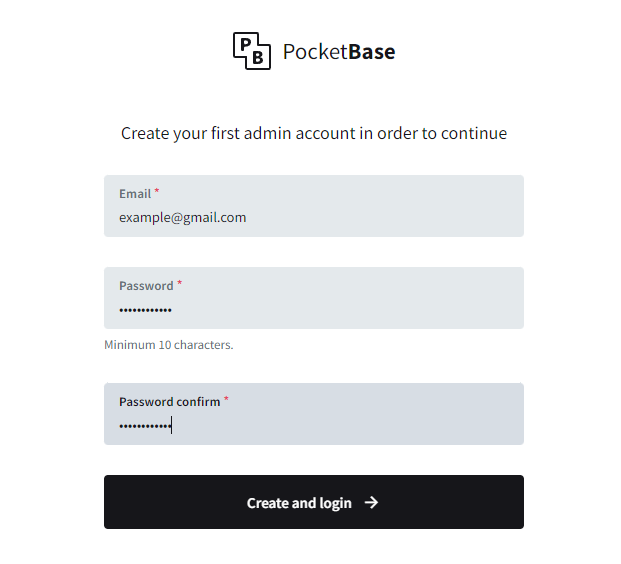Click the masked dots in Password confirm

click(145, 427)
